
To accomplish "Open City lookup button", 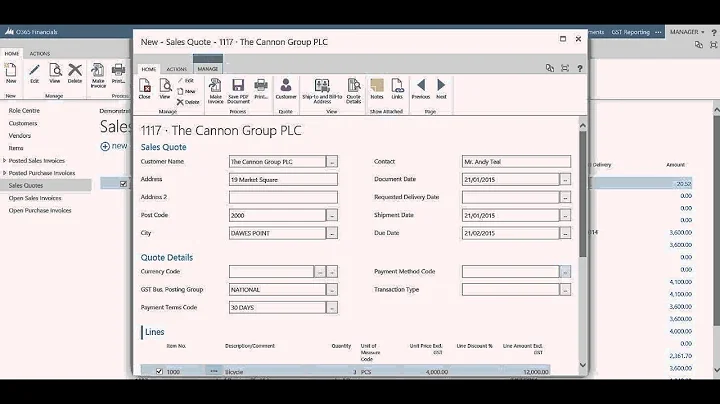I will (332, 233).
